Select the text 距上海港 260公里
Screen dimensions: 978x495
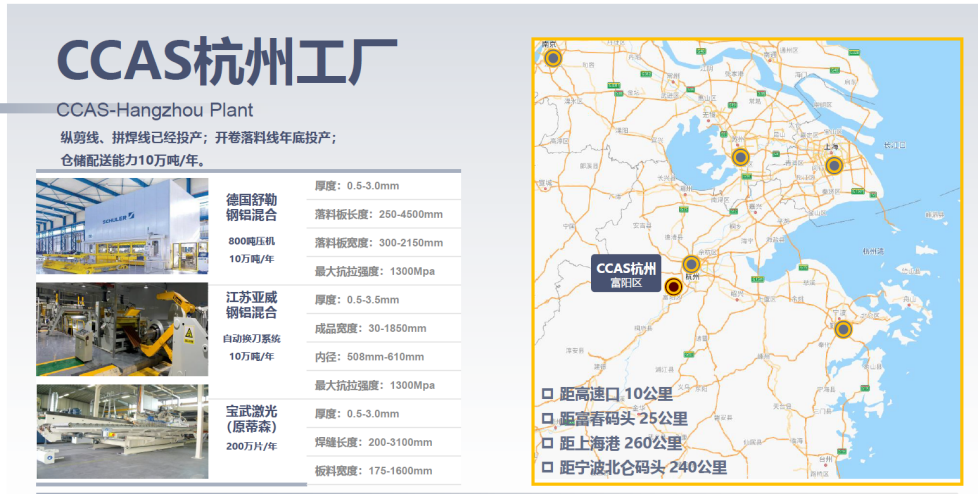tap(621, 443)
